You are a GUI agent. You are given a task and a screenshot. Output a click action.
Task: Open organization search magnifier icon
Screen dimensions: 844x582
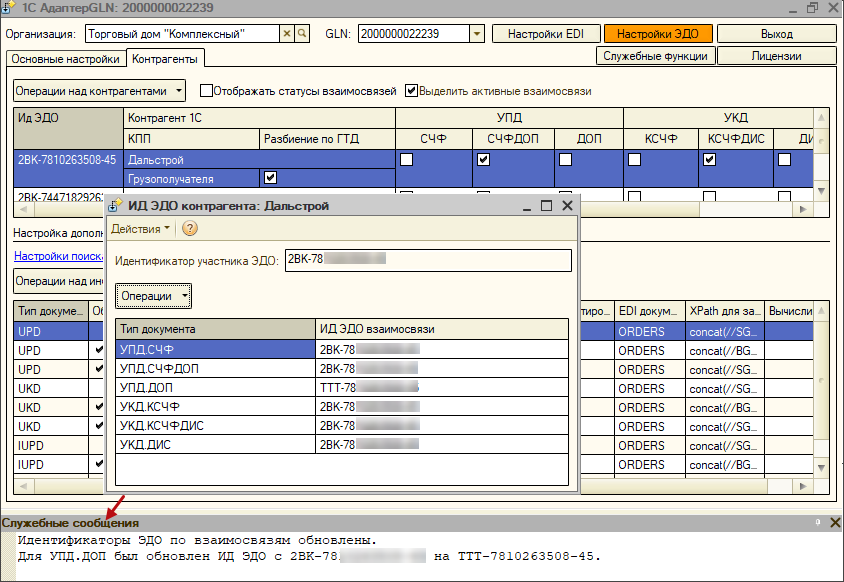(x=302, y=34)
